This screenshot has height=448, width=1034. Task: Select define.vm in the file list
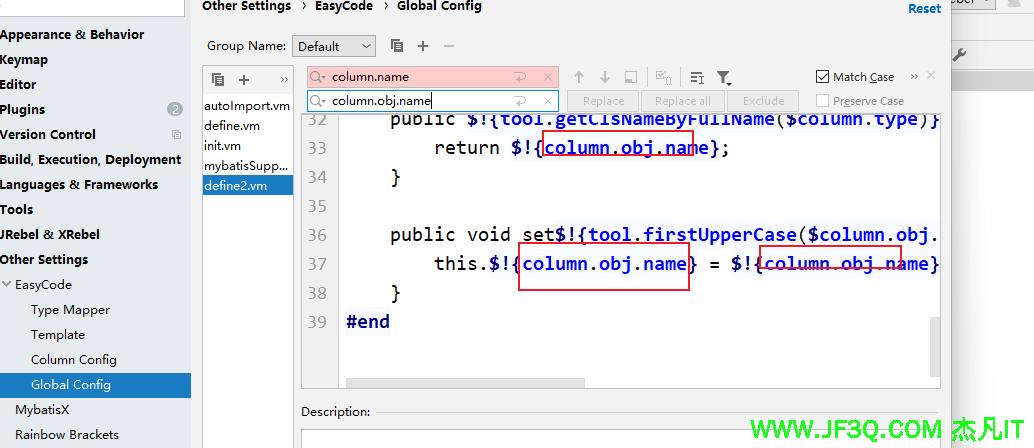point(232,125)
